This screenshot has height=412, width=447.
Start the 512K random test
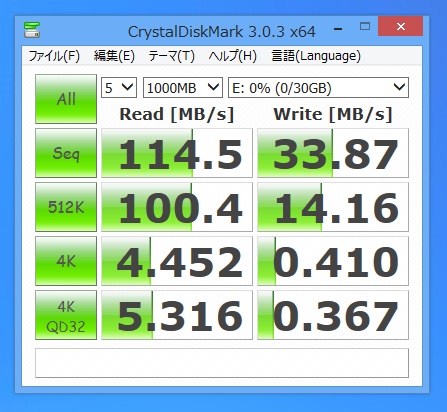tap(66, 207)
